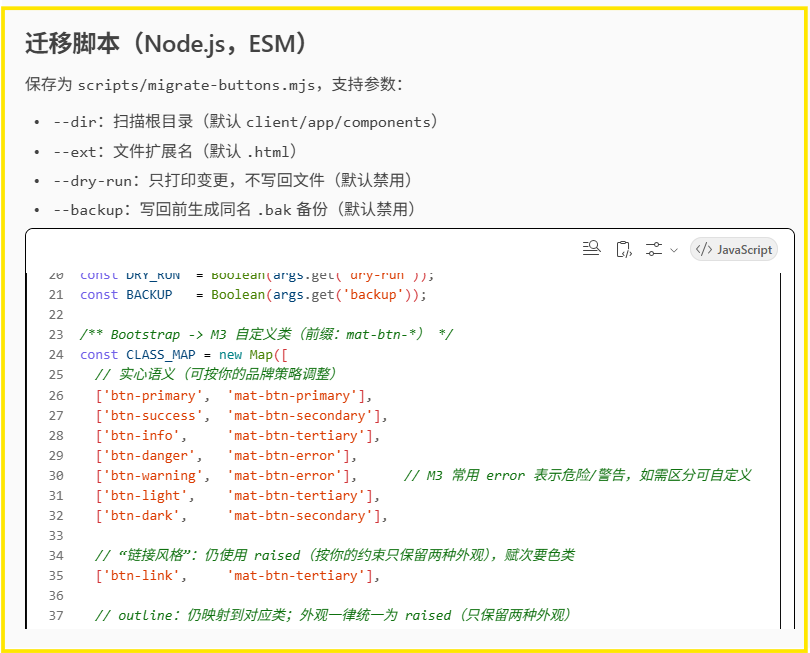Image resolution: width=810 pixels, height=653 pixels.
Task: Click the JavaScript language badge
Action: (x=734, y=250)
